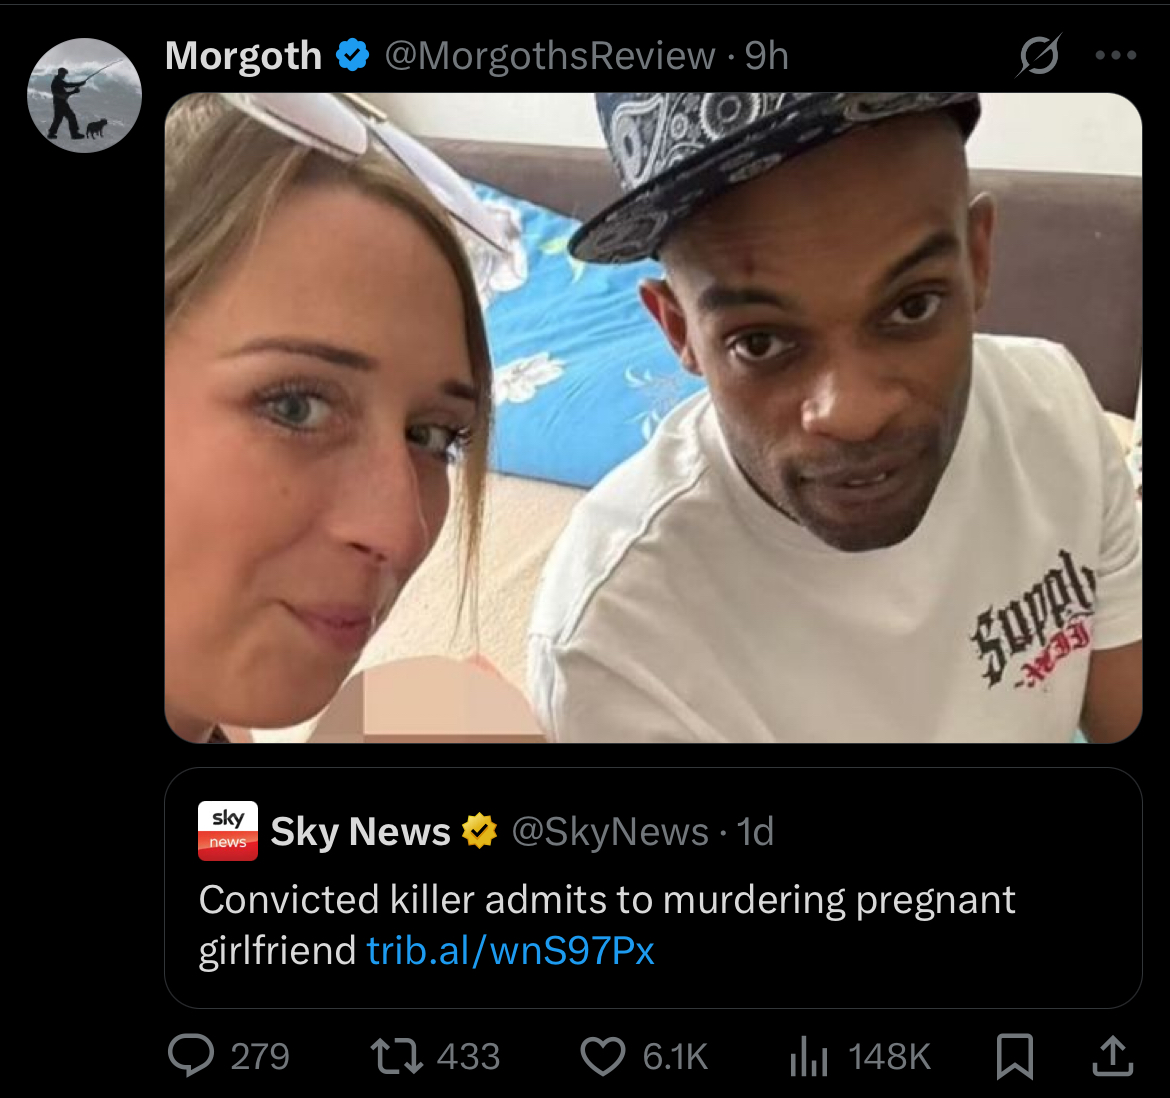1170x1098 pixels.
Task: Open the attached selfie photo
Action: point(653,418)
